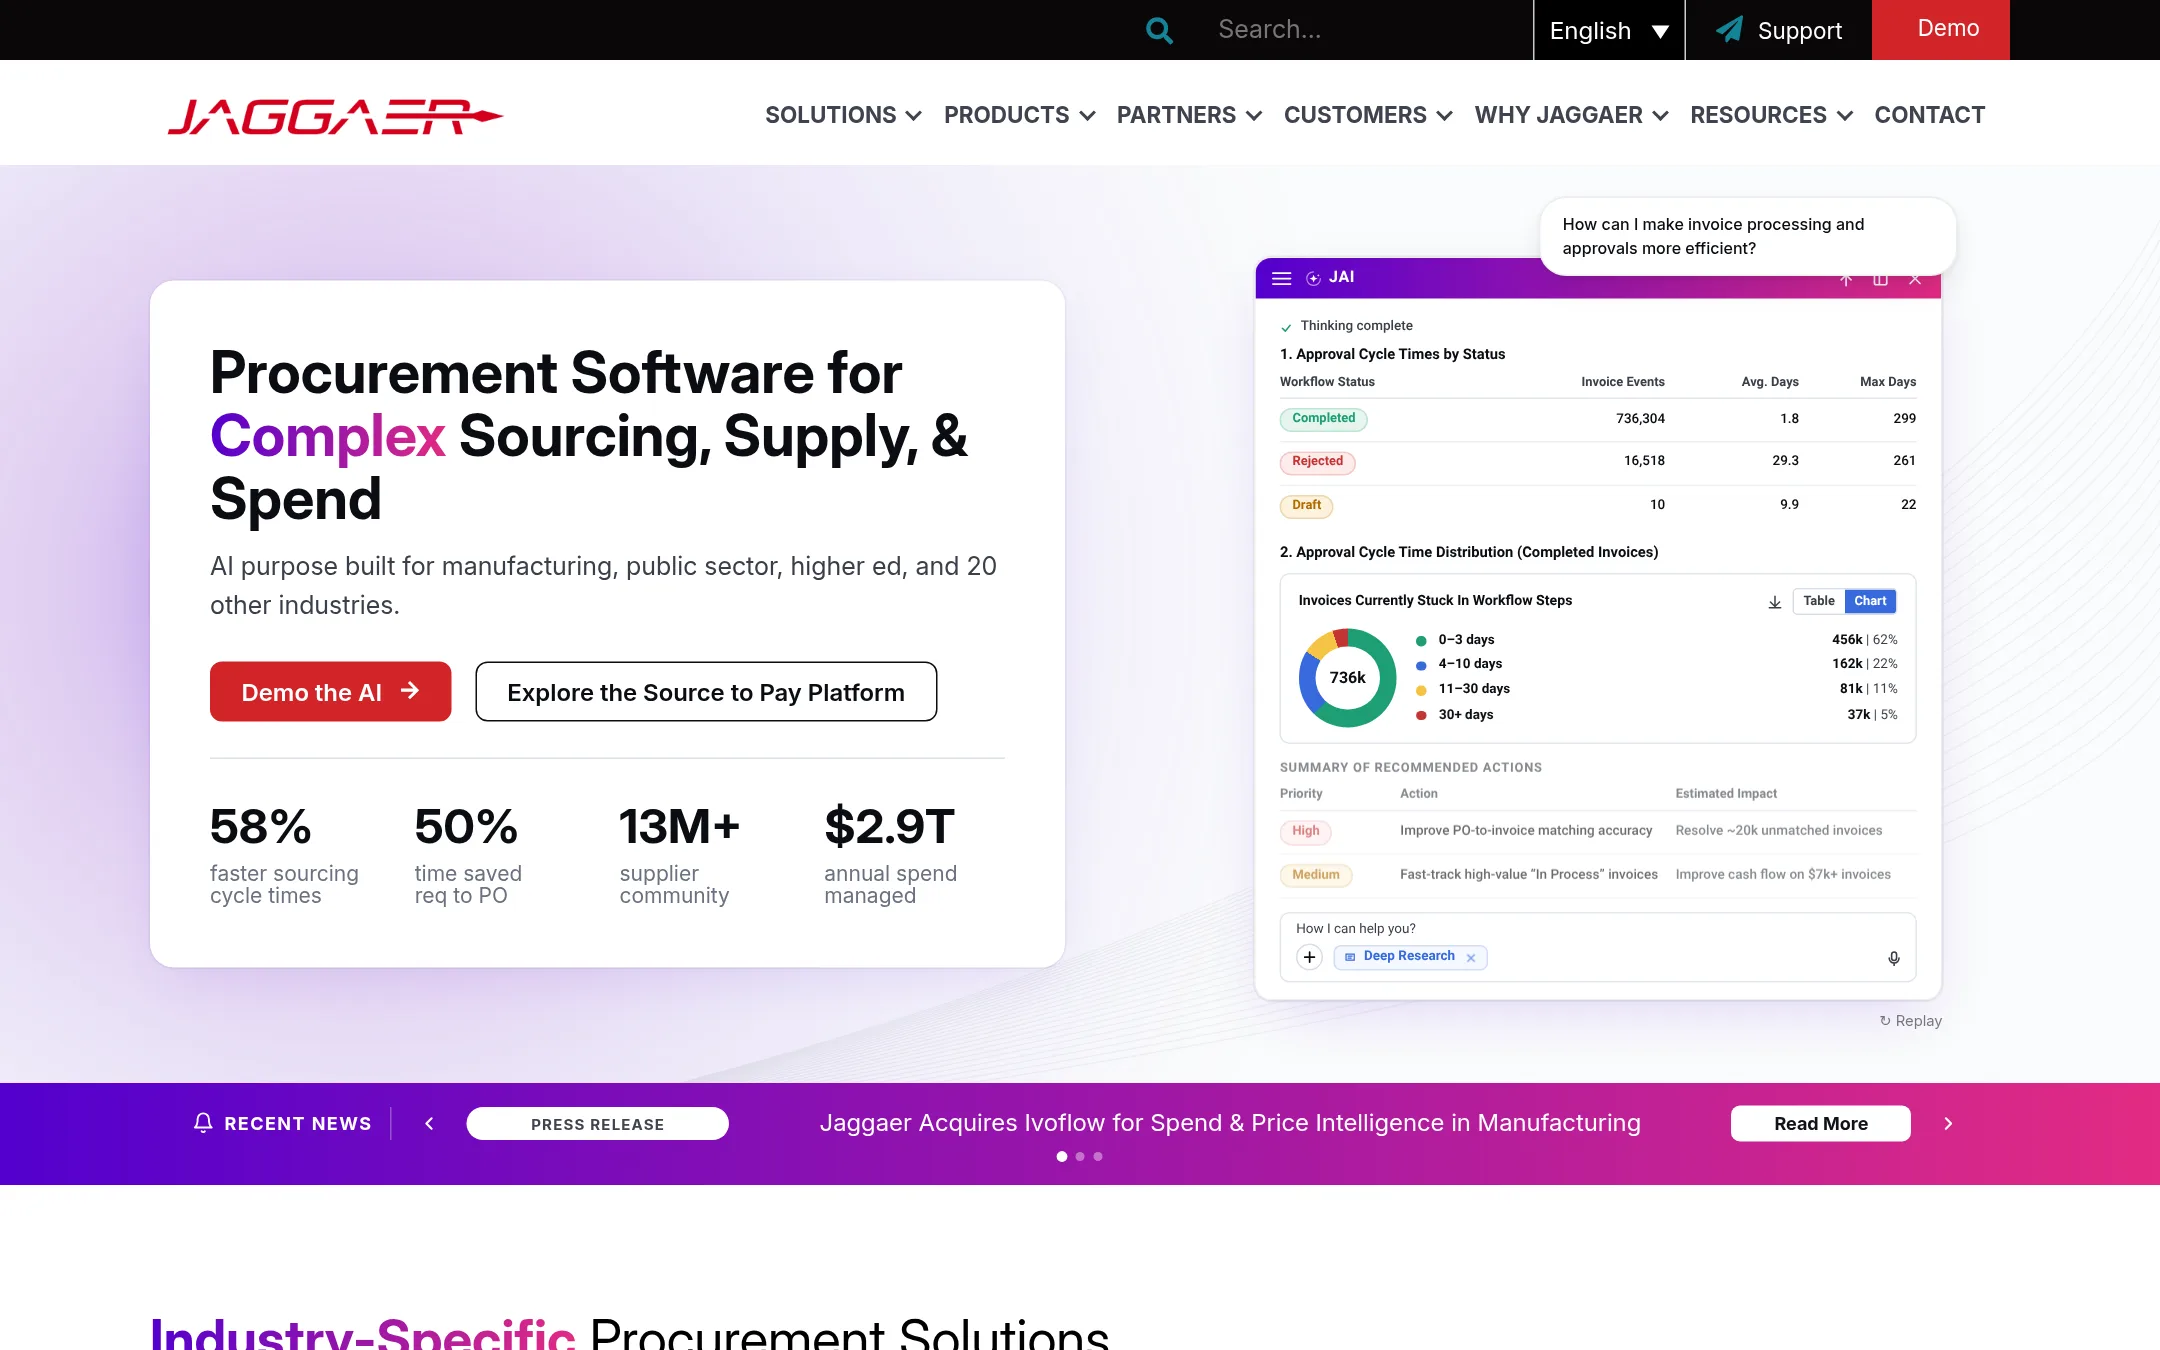Screen dimensions: 2160x1350
Task: Download the workflow steps chart
Action: tap(1774, 602)
